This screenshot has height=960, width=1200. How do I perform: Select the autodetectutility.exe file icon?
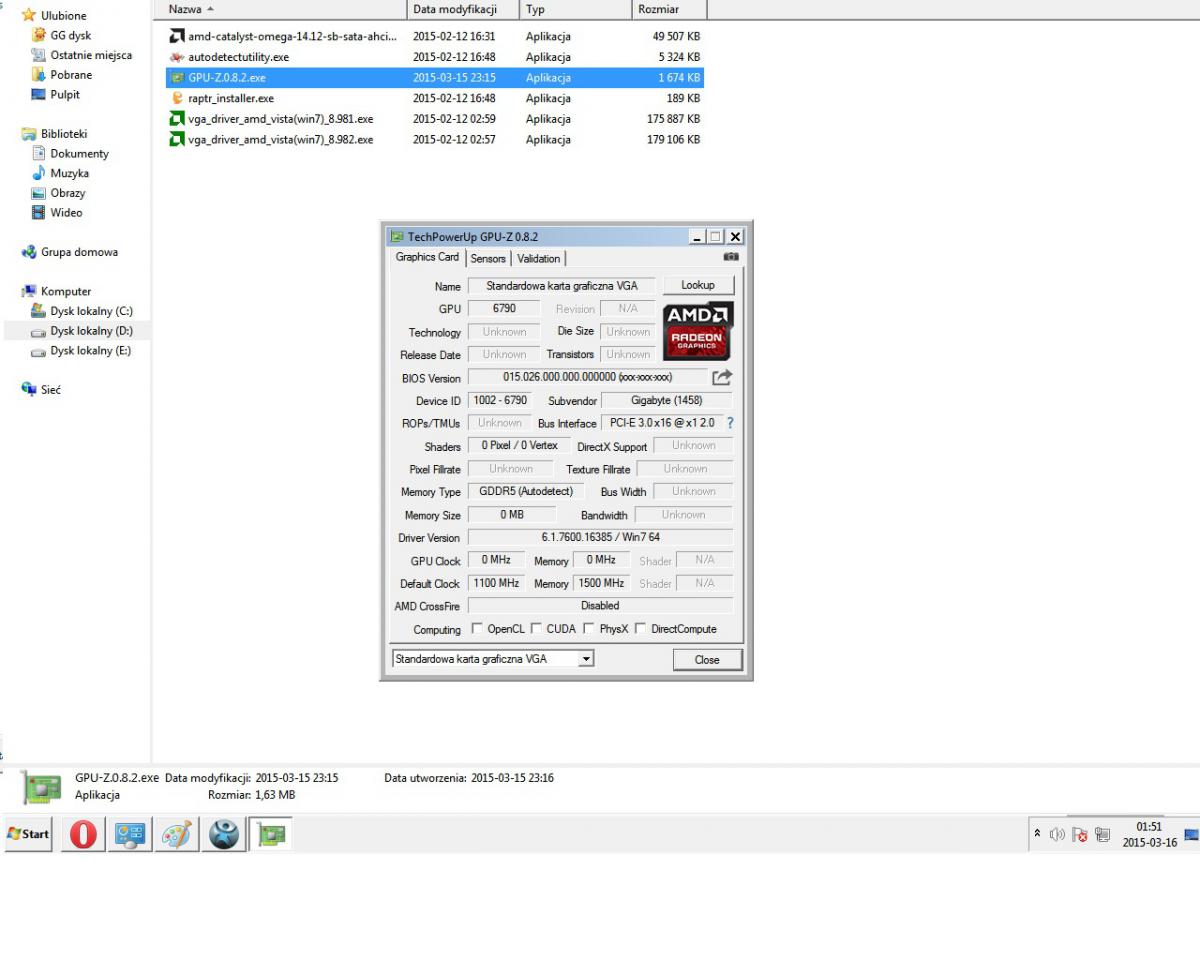click(x=177, y=57)
